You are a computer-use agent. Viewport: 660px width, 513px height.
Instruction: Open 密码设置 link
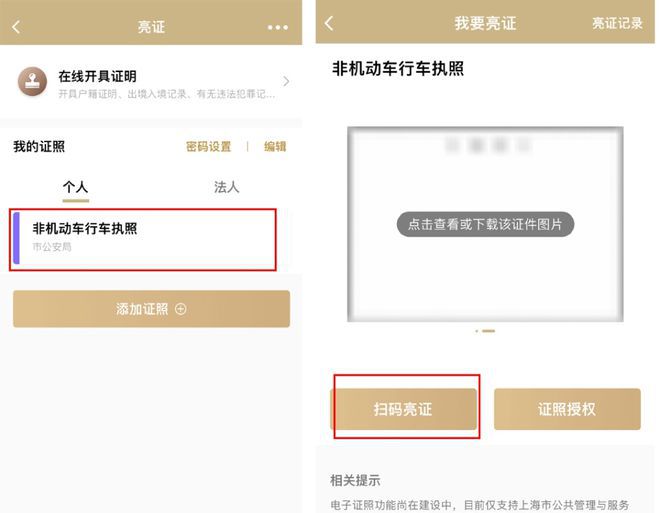coord(208,146)
